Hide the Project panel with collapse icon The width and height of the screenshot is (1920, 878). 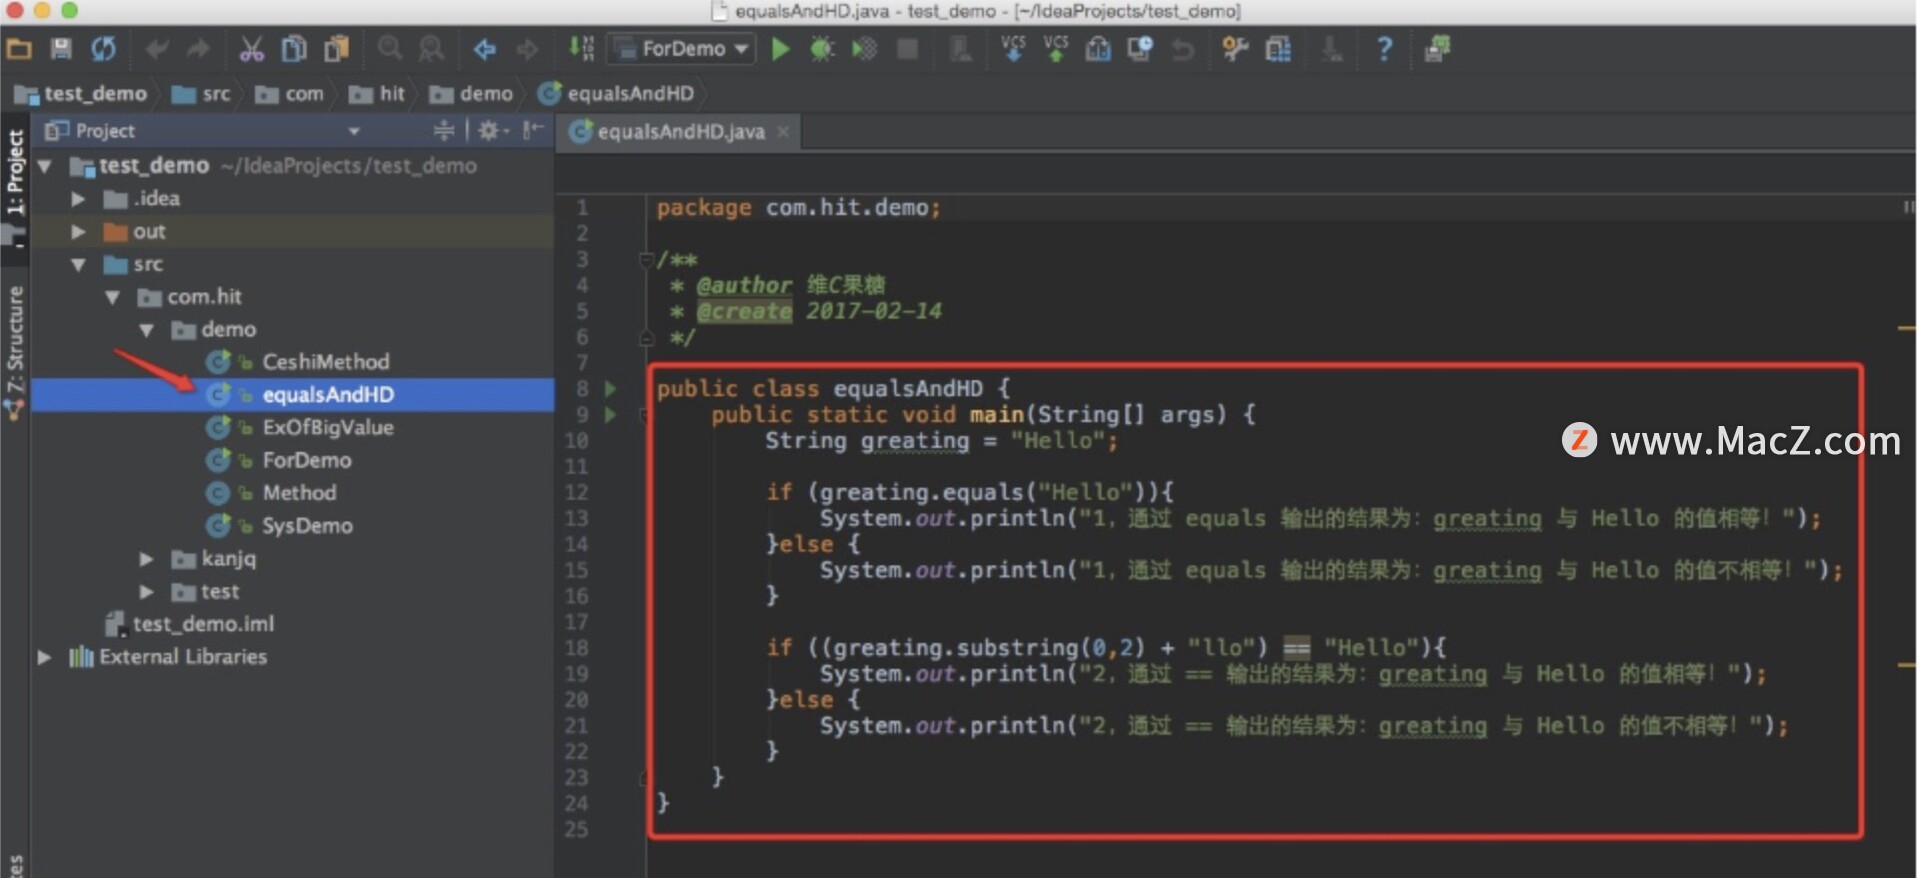pos(533,130)
